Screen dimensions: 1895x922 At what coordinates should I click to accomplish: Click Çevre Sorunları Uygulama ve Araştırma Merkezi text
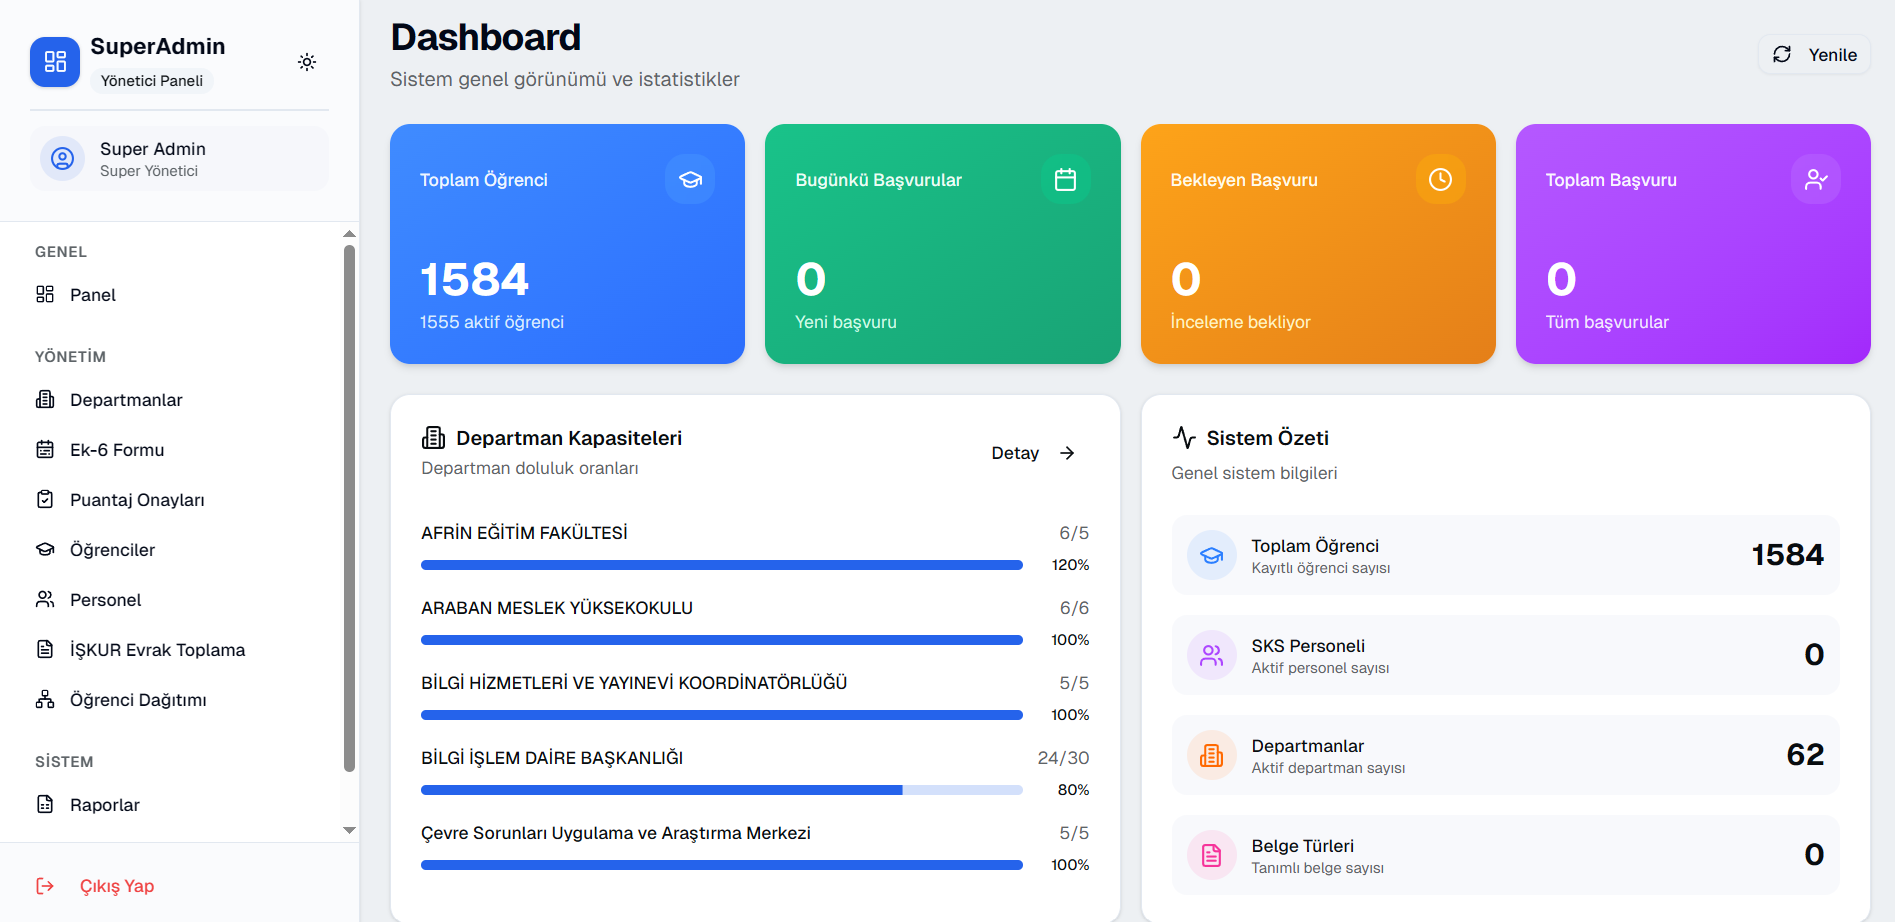[x=616, y=833]
